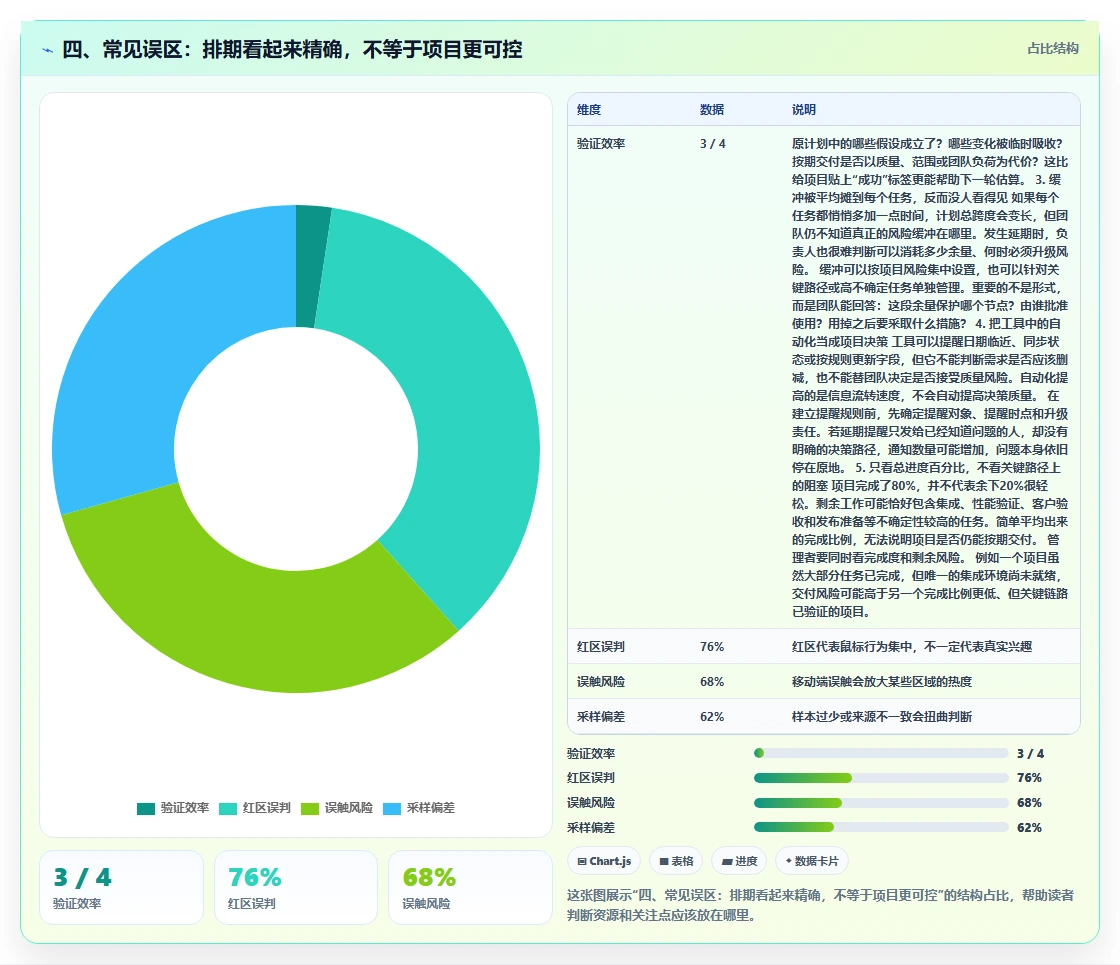This screenshot has width=1120, height=965.
Task: Click the 维度 column header
Action: click(x=589, y=110)
